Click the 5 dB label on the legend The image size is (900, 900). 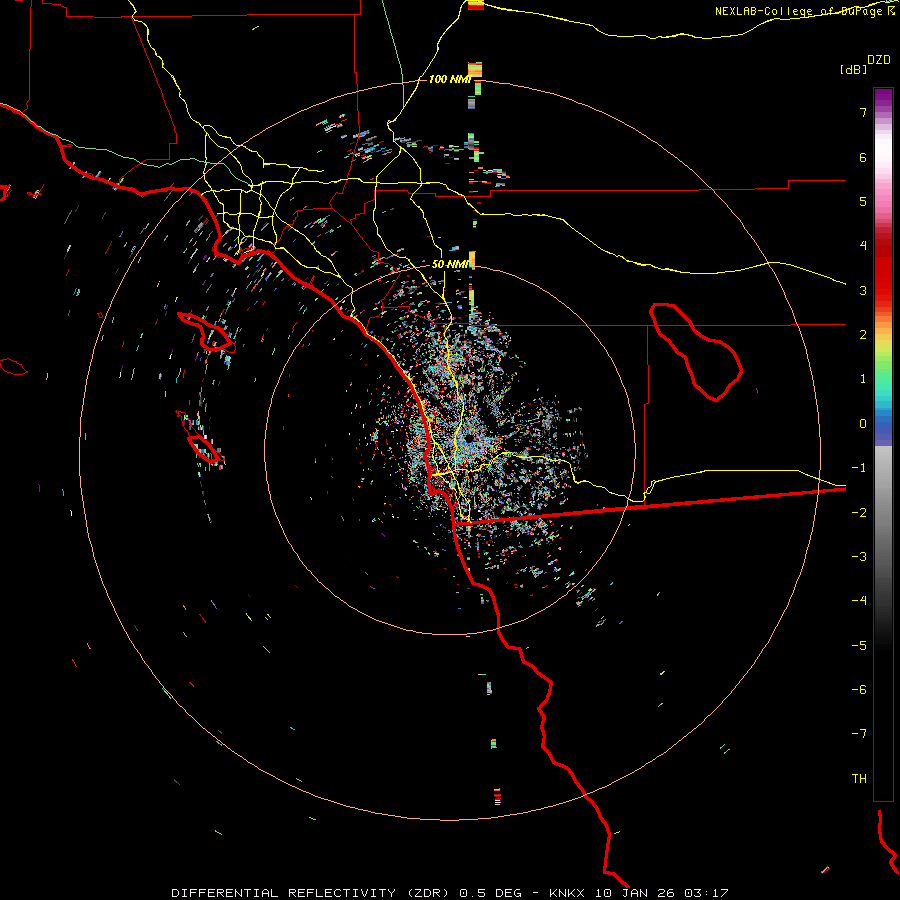point(863,201)
